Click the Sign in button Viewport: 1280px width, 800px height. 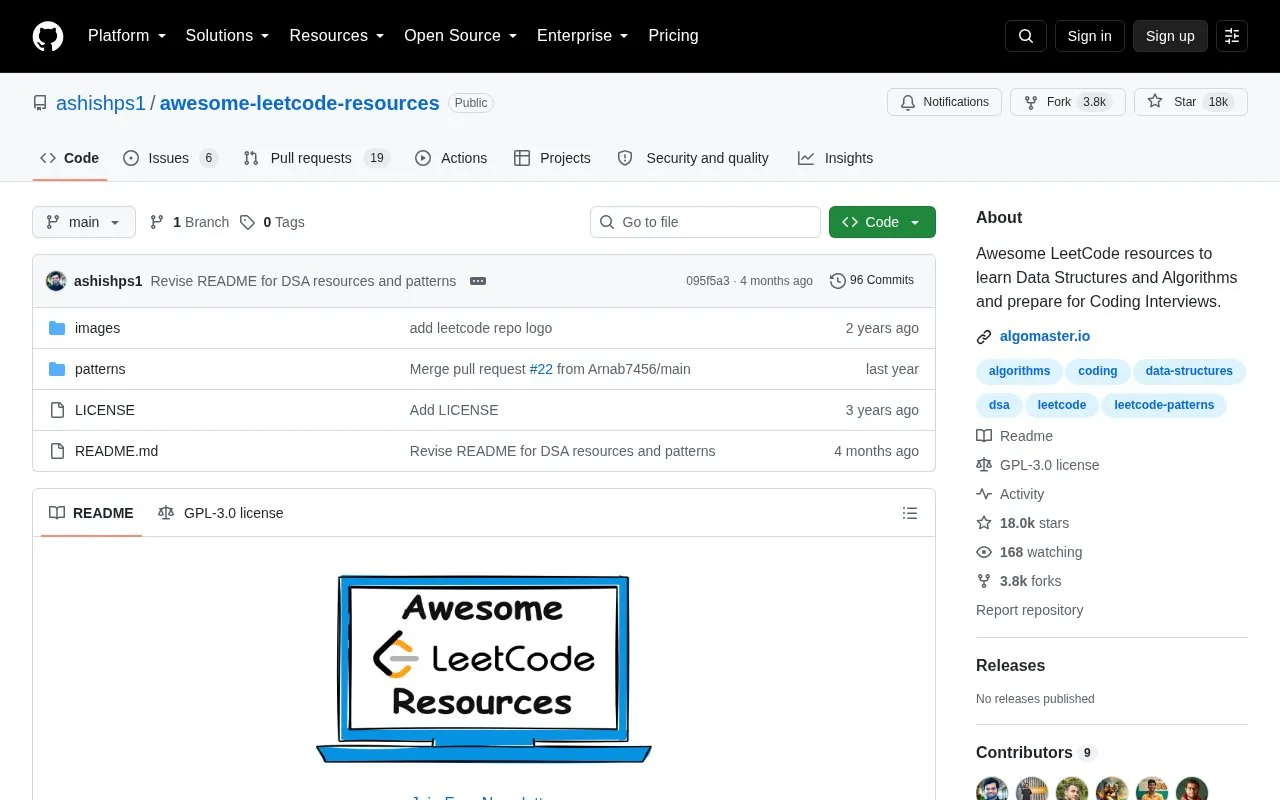pos(1089,36)
